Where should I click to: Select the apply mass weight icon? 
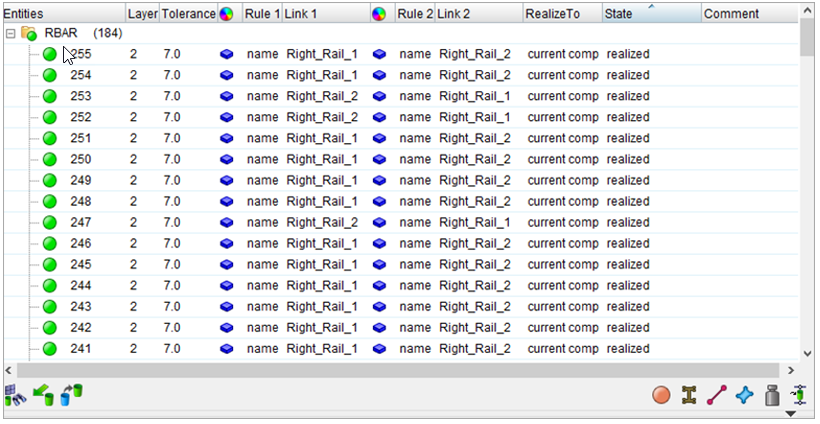(772, 395)
